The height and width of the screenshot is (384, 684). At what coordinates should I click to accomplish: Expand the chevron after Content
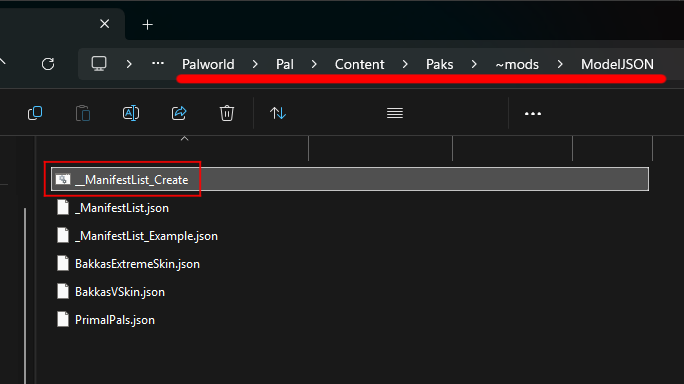click(405, 64)
